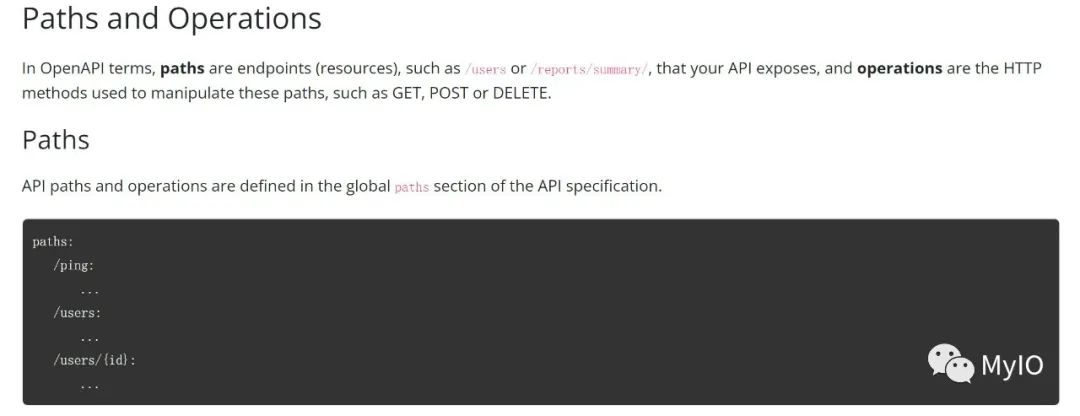Image resolution: width=1080 pixels, height=416 pixels.
Task: Click the ellipsis under /users/{id}:
Action: [90, 386]
